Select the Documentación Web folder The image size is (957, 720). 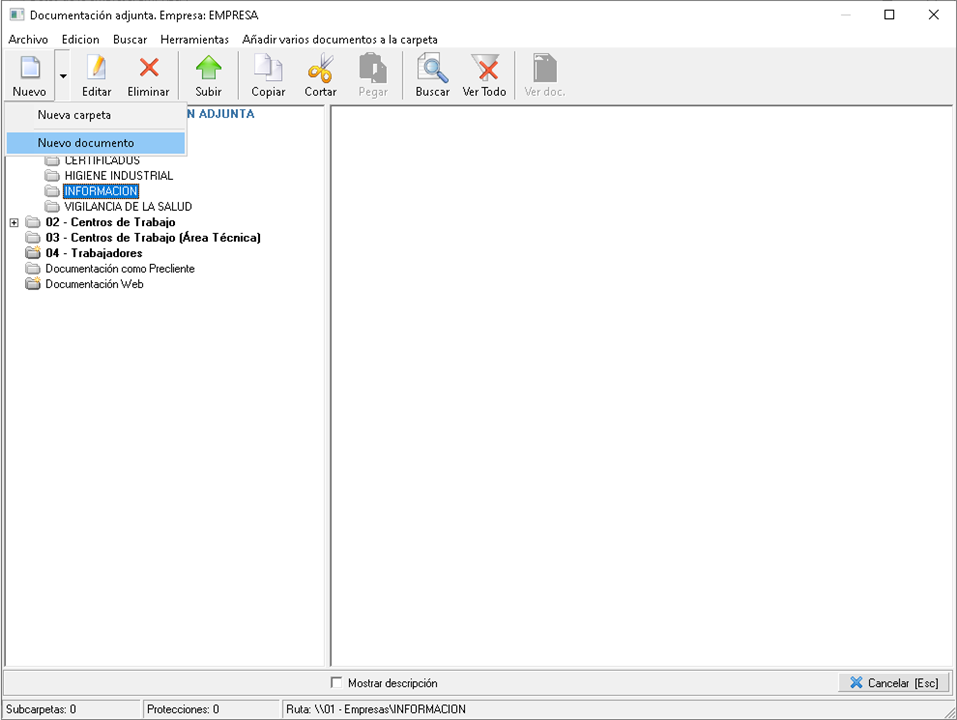[94, 284]
